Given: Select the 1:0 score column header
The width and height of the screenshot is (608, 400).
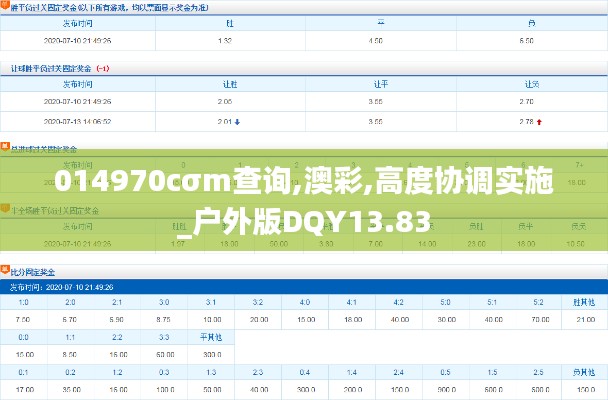Looking at the screenshot, I should 22,302.
